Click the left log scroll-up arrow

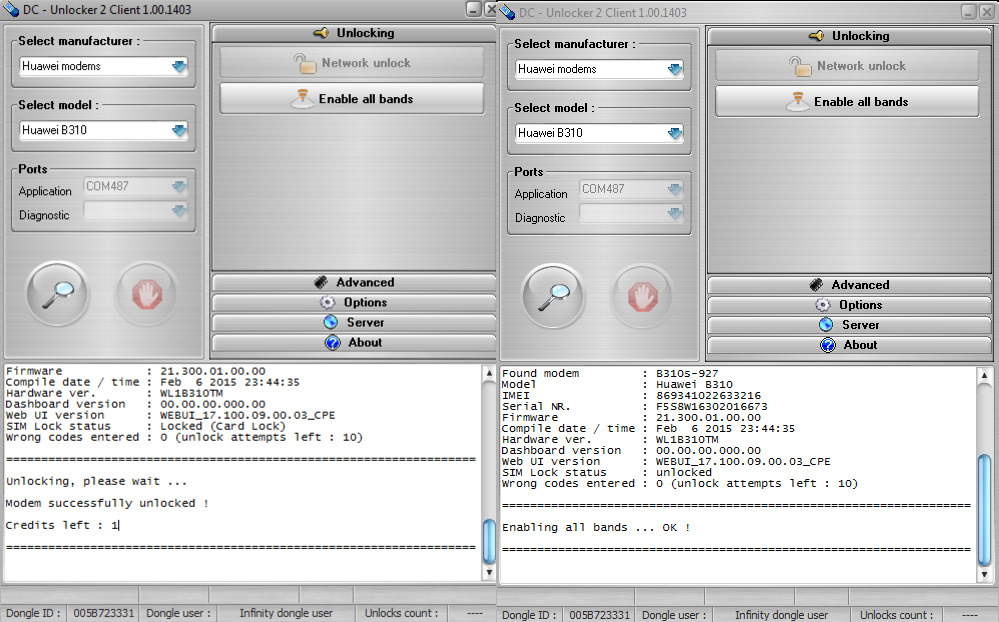pyautogui.click(x=489, y=373)
